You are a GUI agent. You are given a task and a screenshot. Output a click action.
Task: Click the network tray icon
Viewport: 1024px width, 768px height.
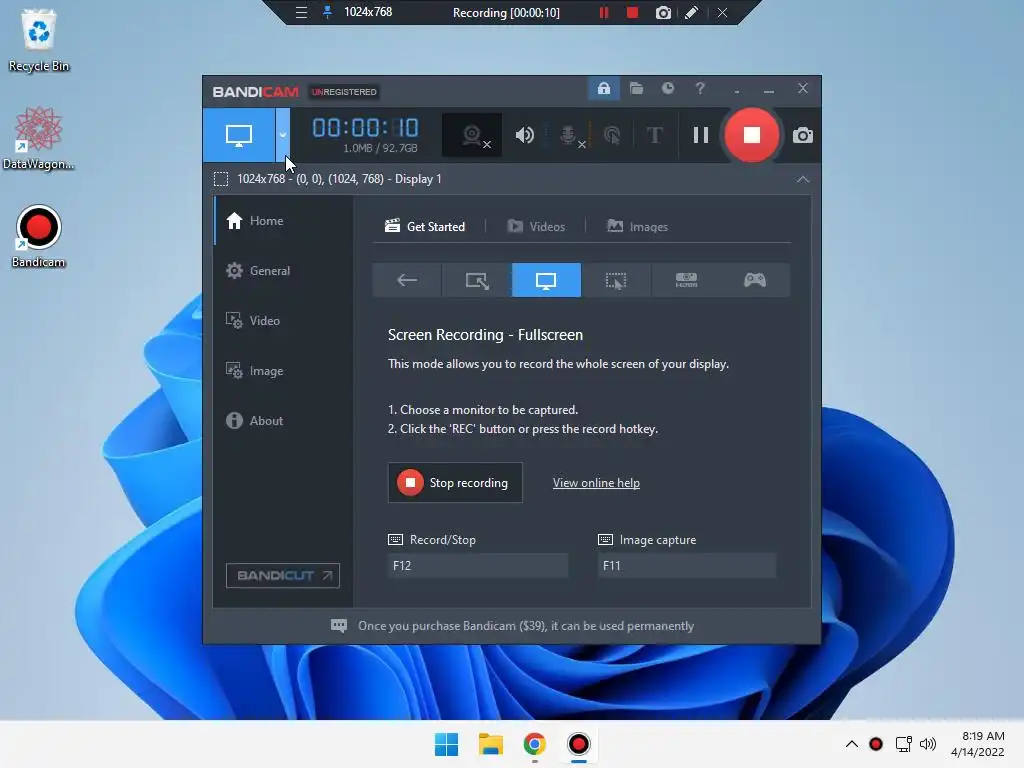tap(903, 744)
